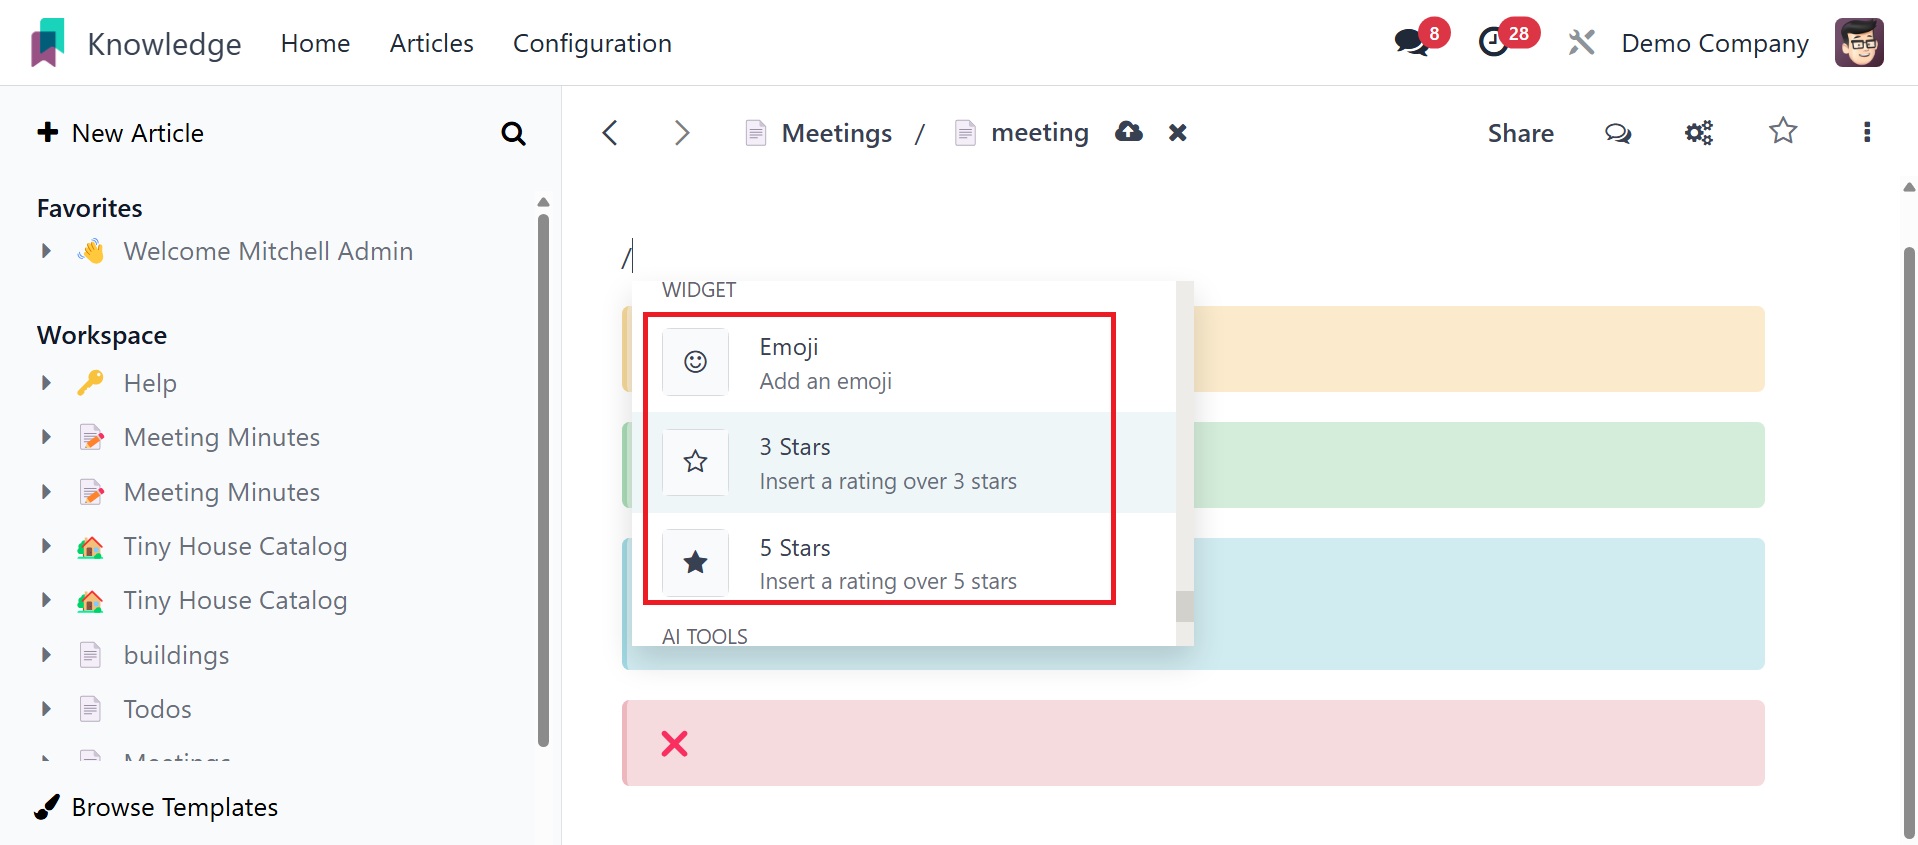Click the debug tools wrench icon
Viewport: 1918px width, 845px height.
point(1581,43)
